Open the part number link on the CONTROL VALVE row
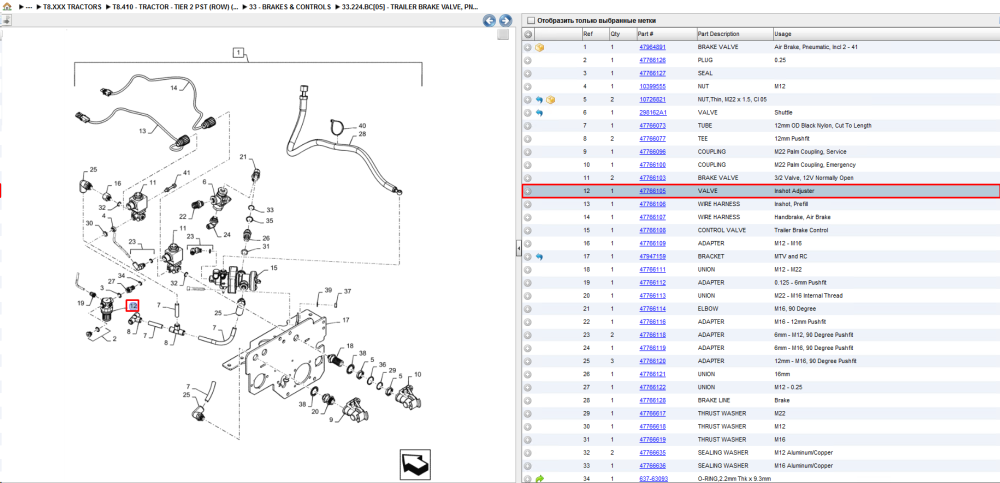 (x=652, y=230)
